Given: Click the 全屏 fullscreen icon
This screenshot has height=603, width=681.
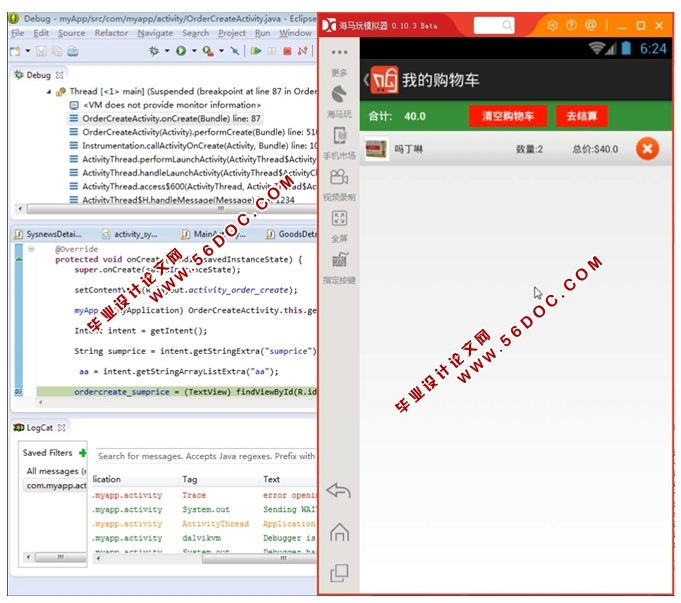Looking at the screenshot, I should 339,218.
